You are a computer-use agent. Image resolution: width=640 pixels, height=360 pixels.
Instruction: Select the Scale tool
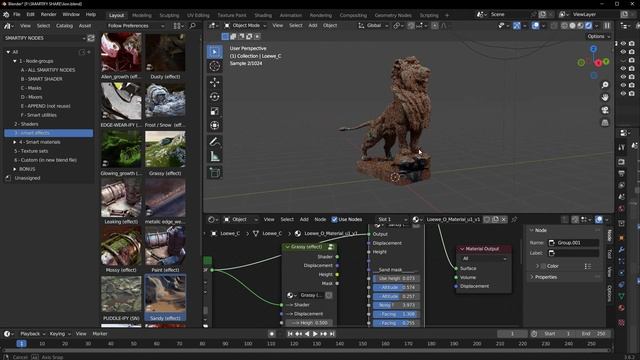[215, 111]
